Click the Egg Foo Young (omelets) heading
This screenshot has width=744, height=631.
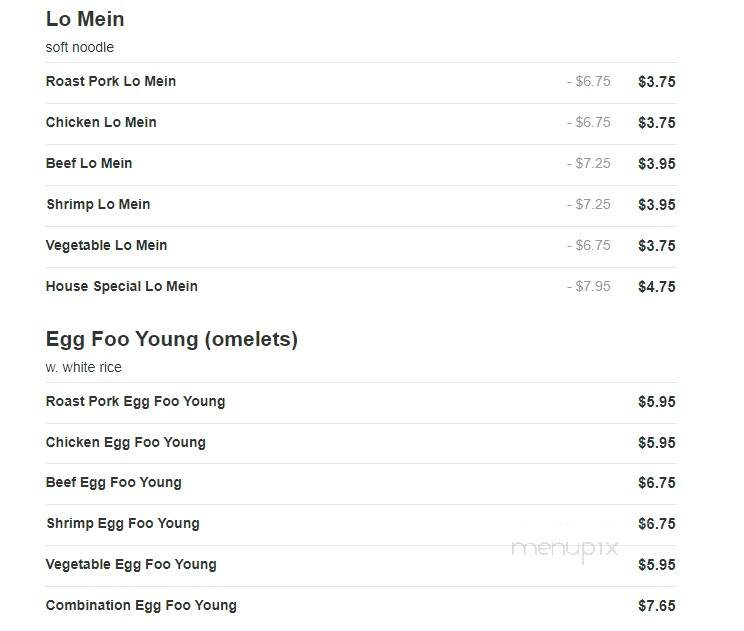[x=172, y=339]
